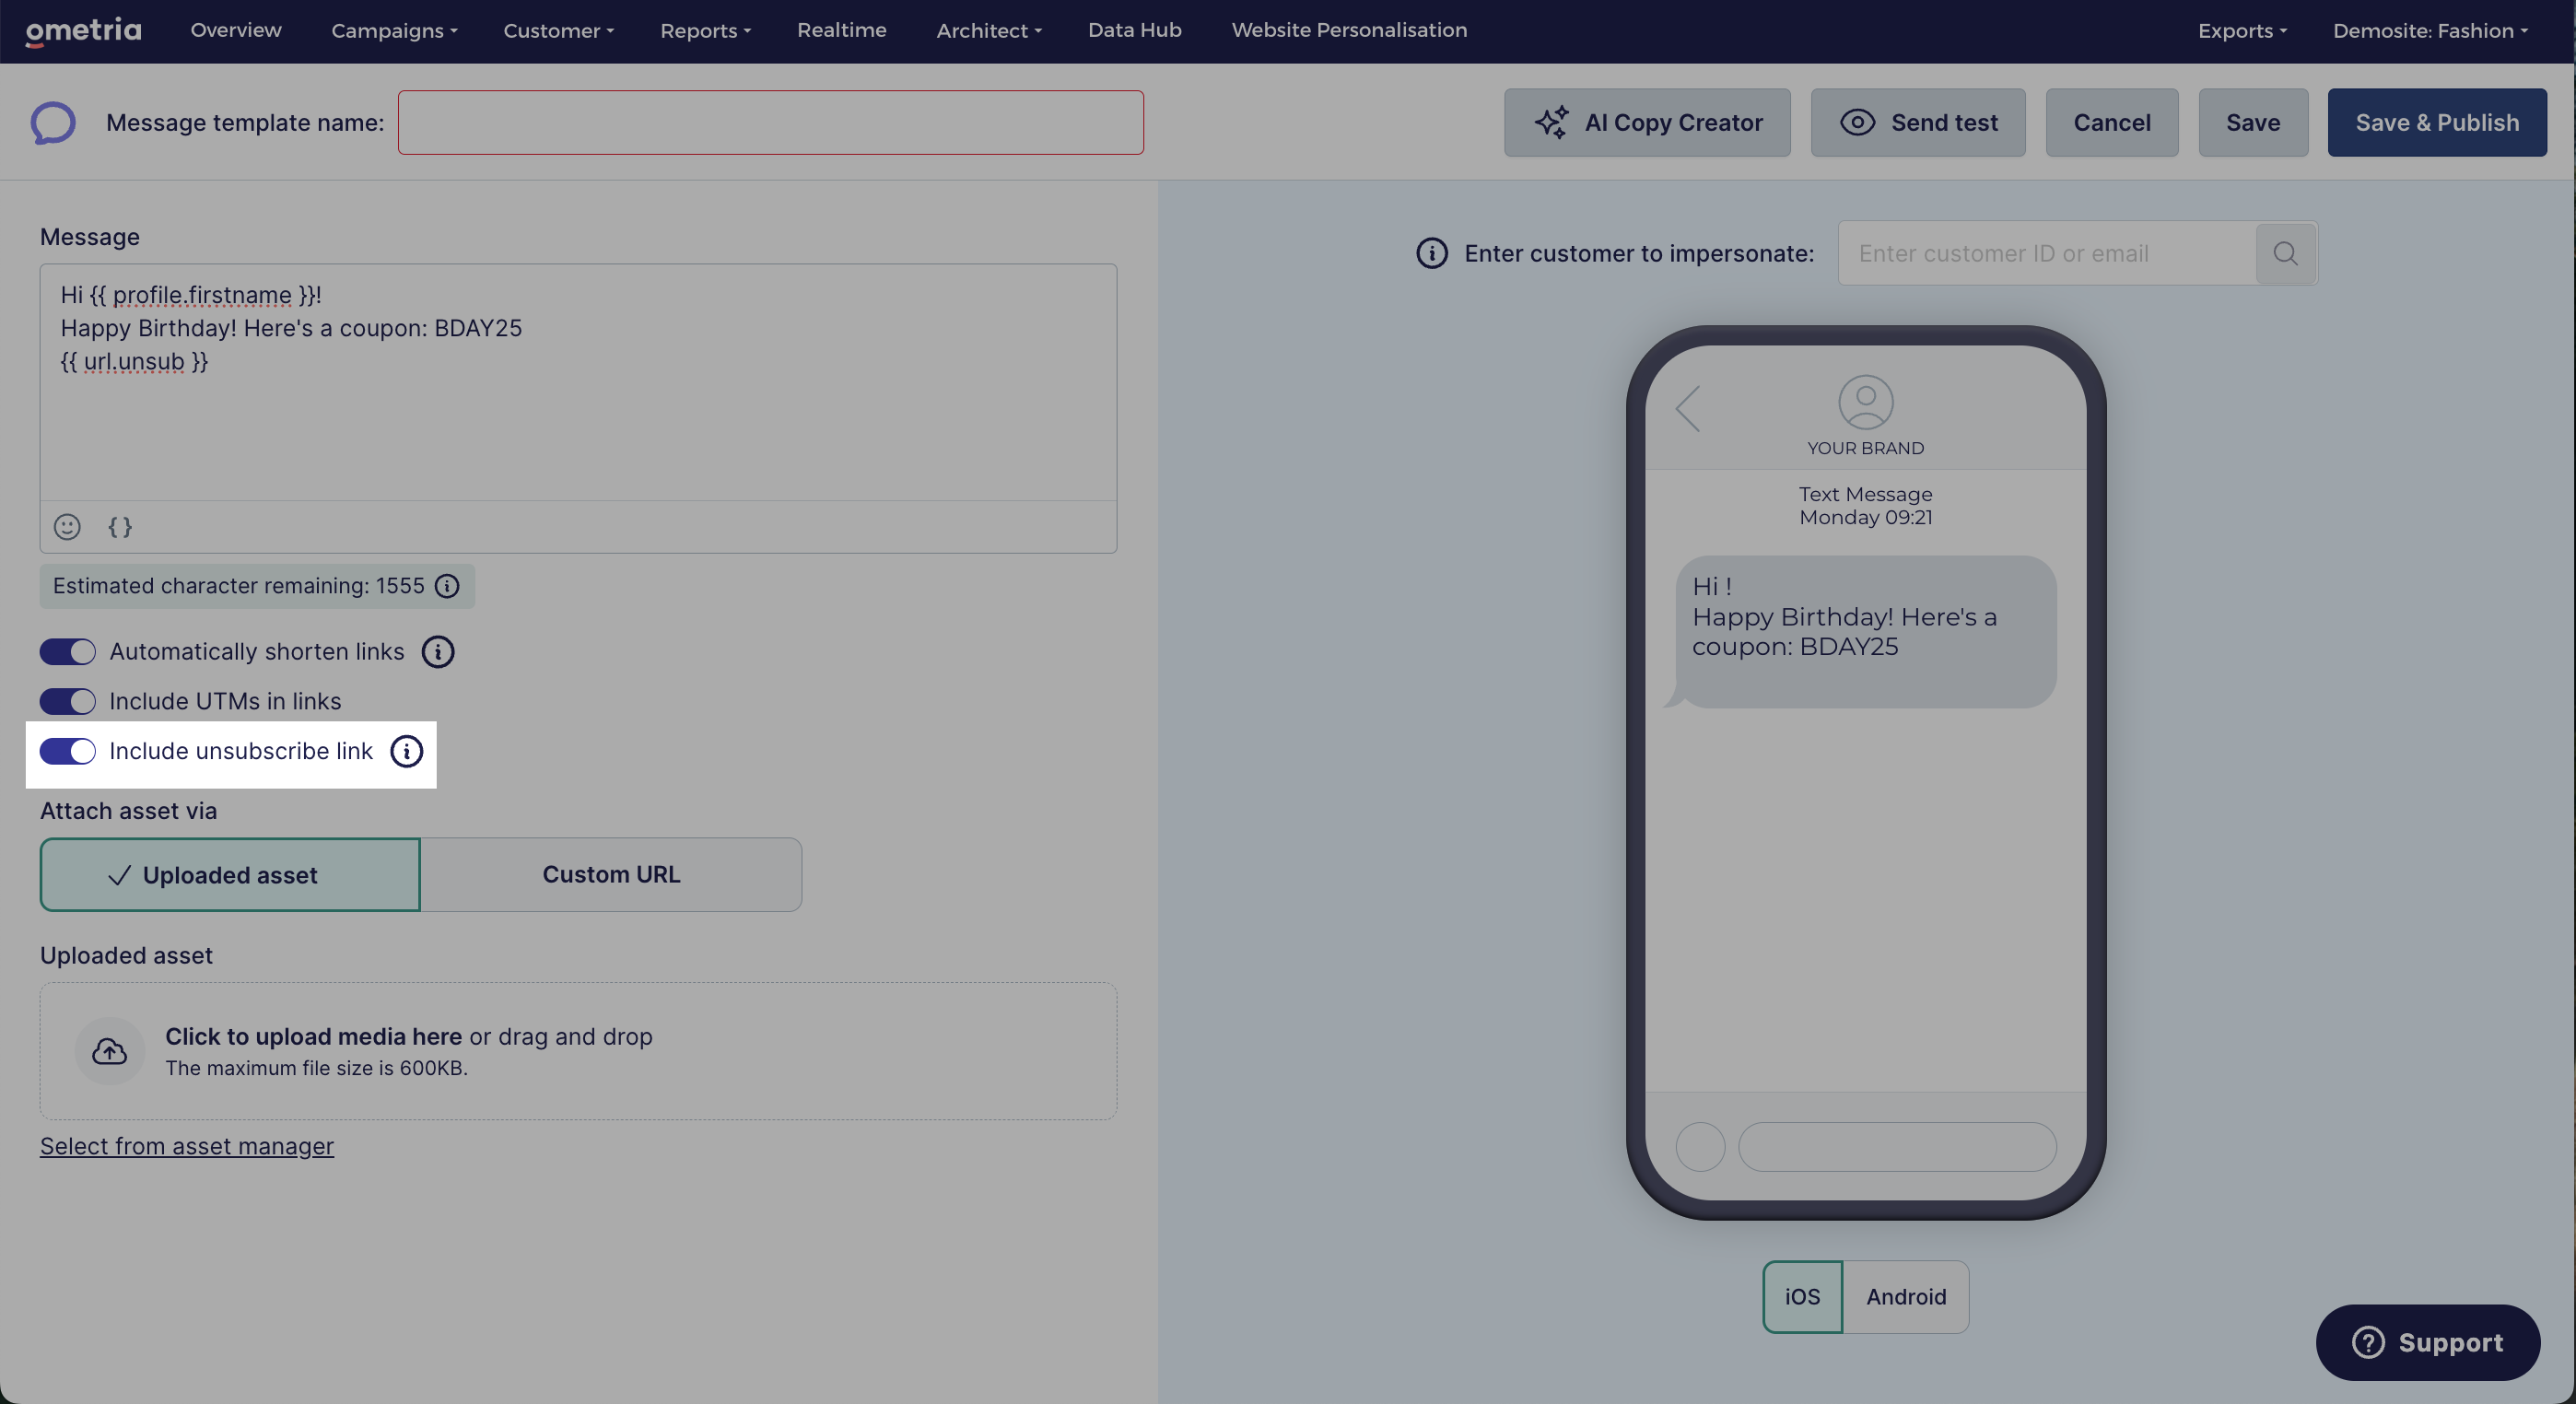2576x1404 pixels.
Task: Click the Save button
Action: click(2253, 123)
